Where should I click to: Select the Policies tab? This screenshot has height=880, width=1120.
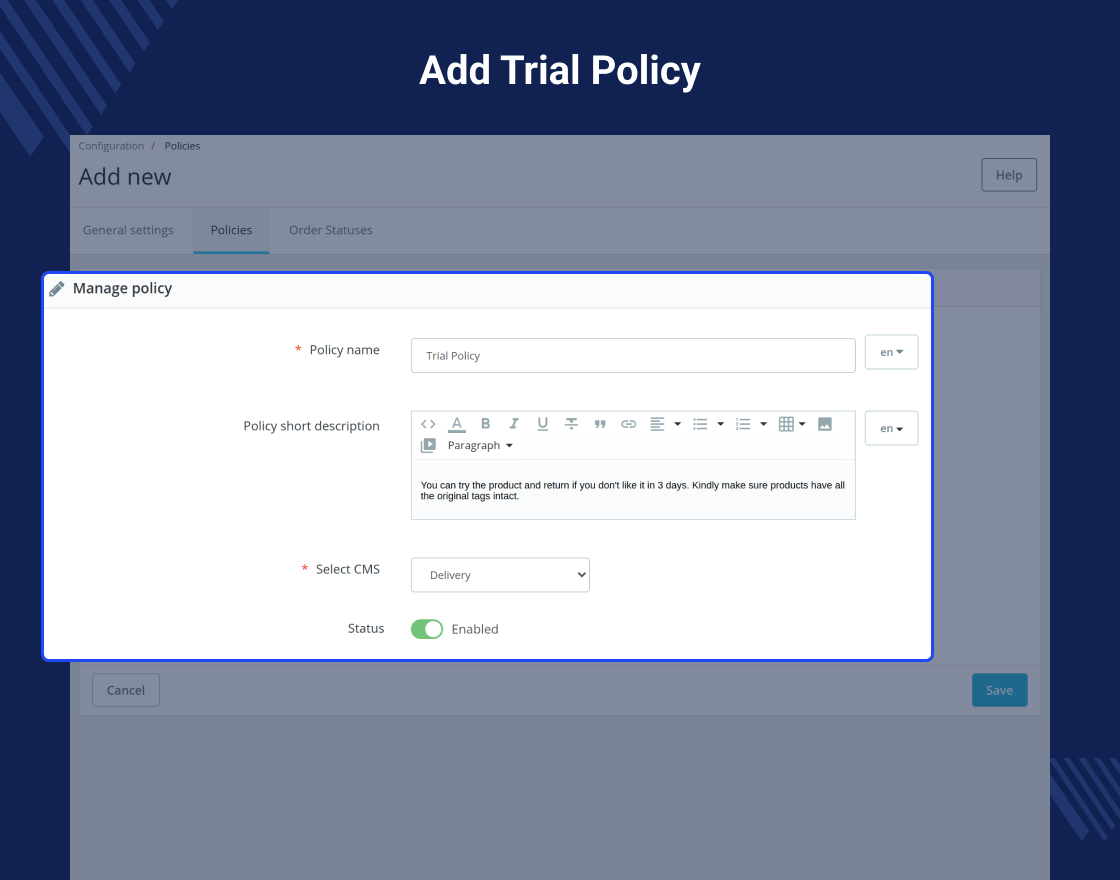pos(231,230)
